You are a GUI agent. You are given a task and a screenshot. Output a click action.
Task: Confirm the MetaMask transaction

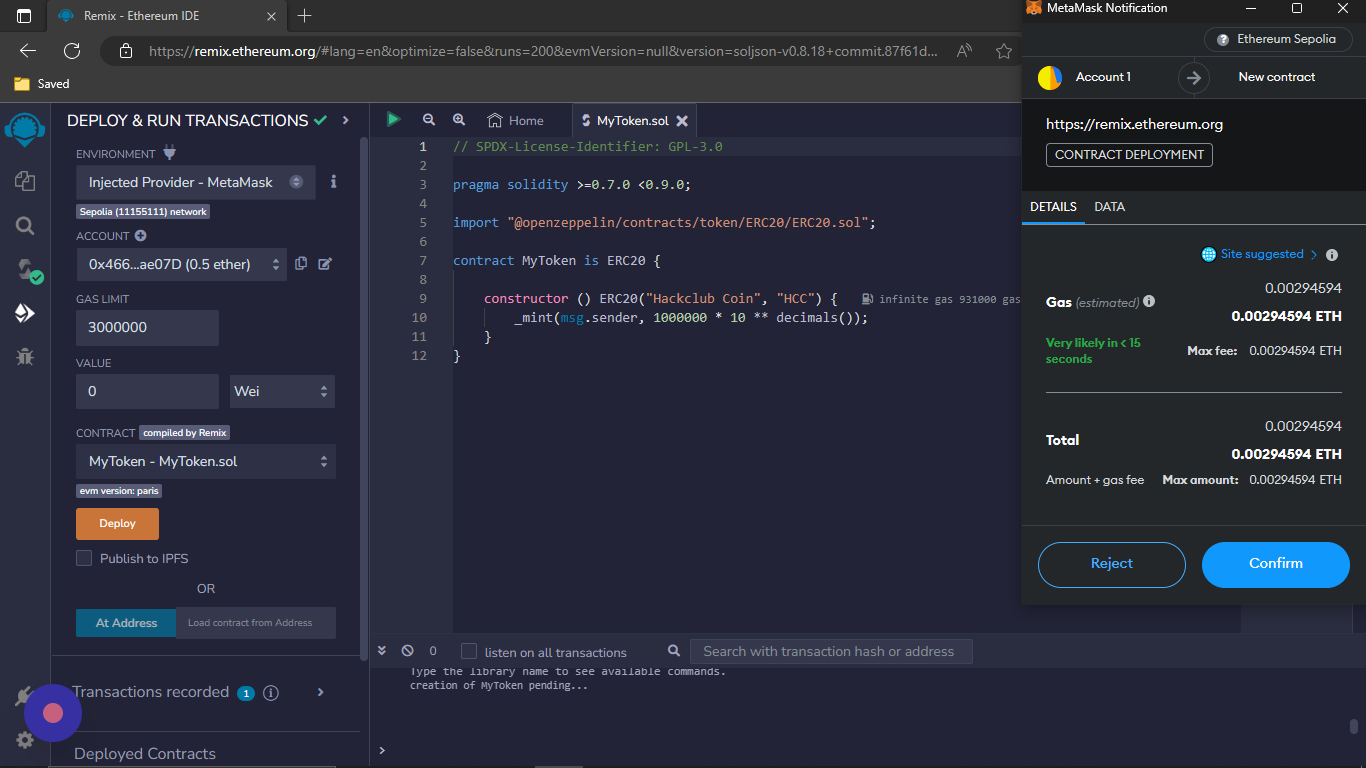click(1275, 564)
